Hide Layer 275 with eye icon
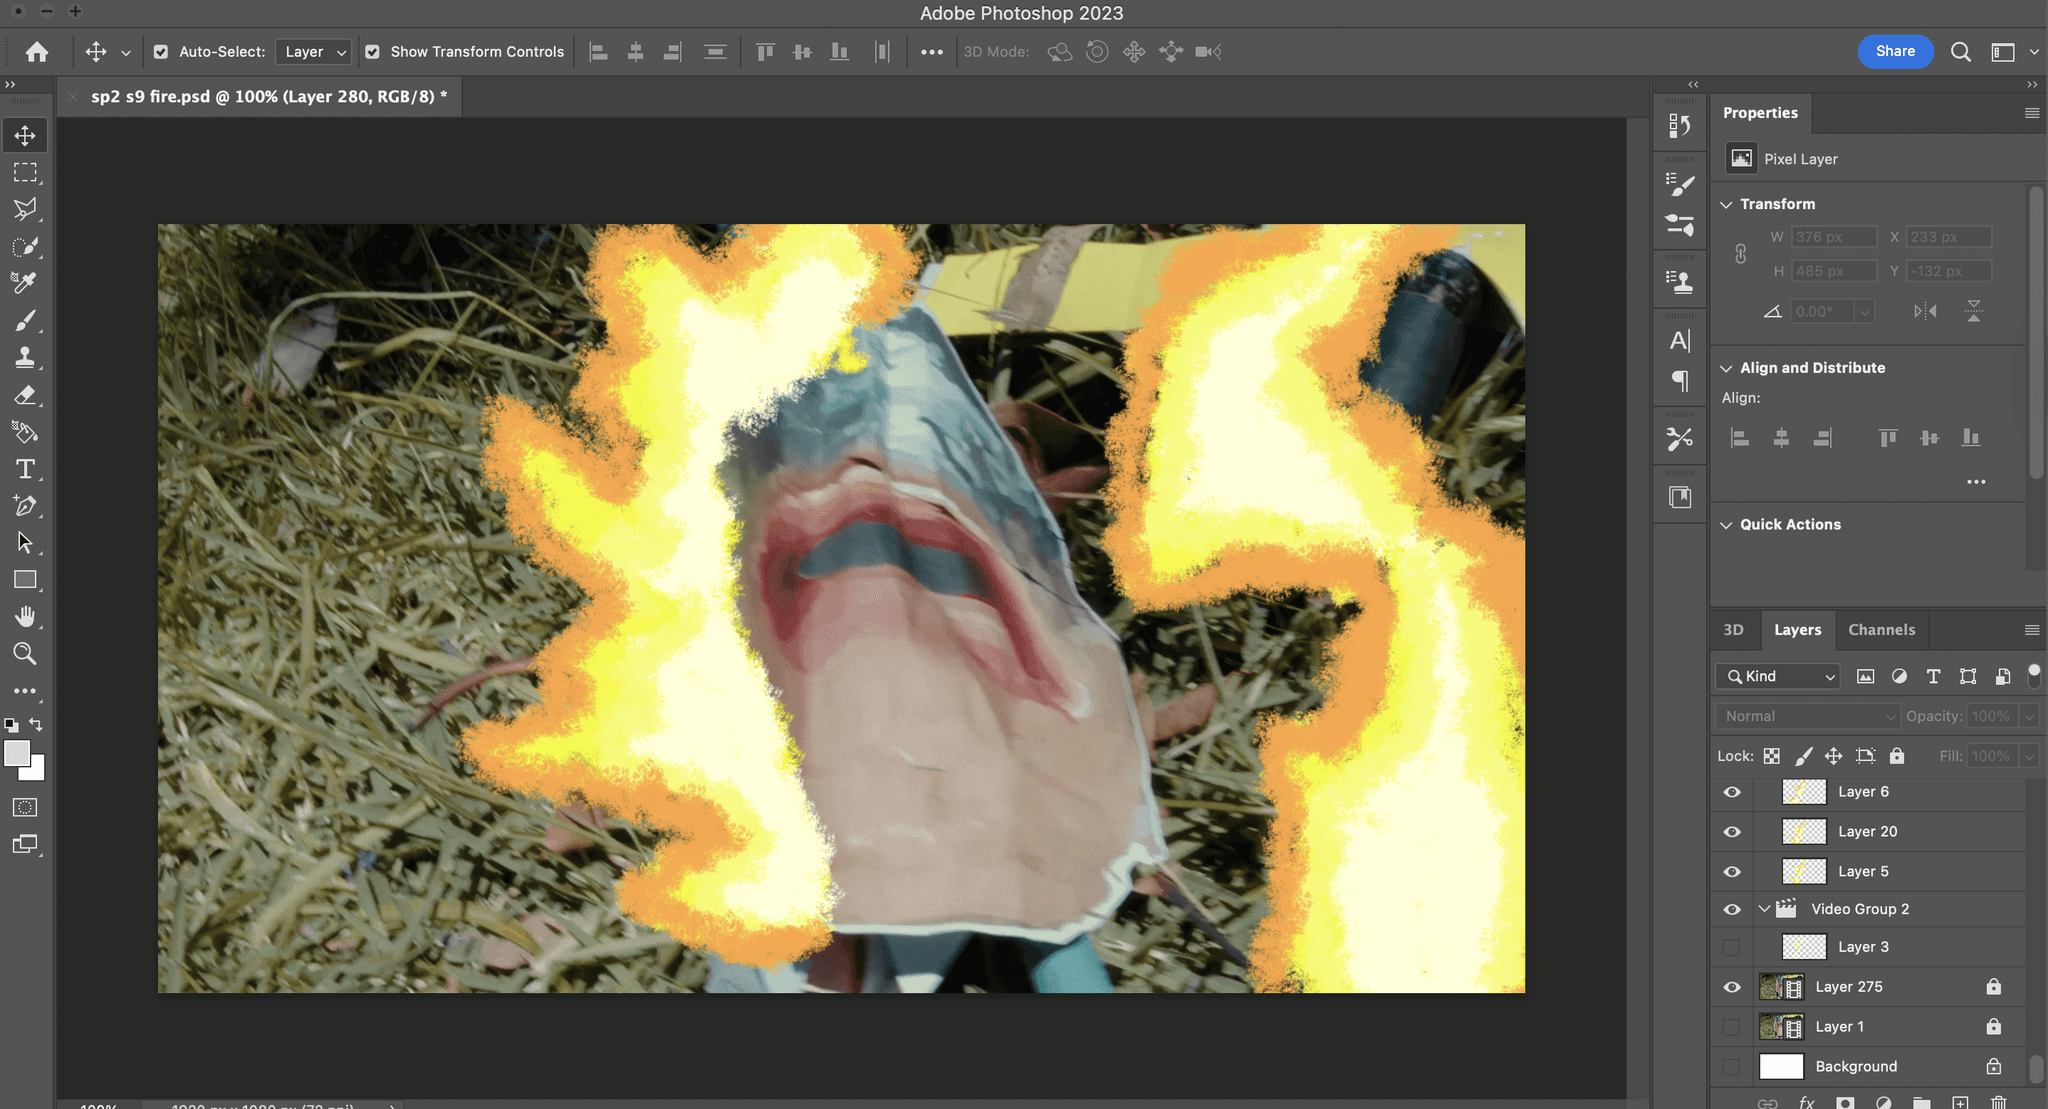 (1732, 987)
